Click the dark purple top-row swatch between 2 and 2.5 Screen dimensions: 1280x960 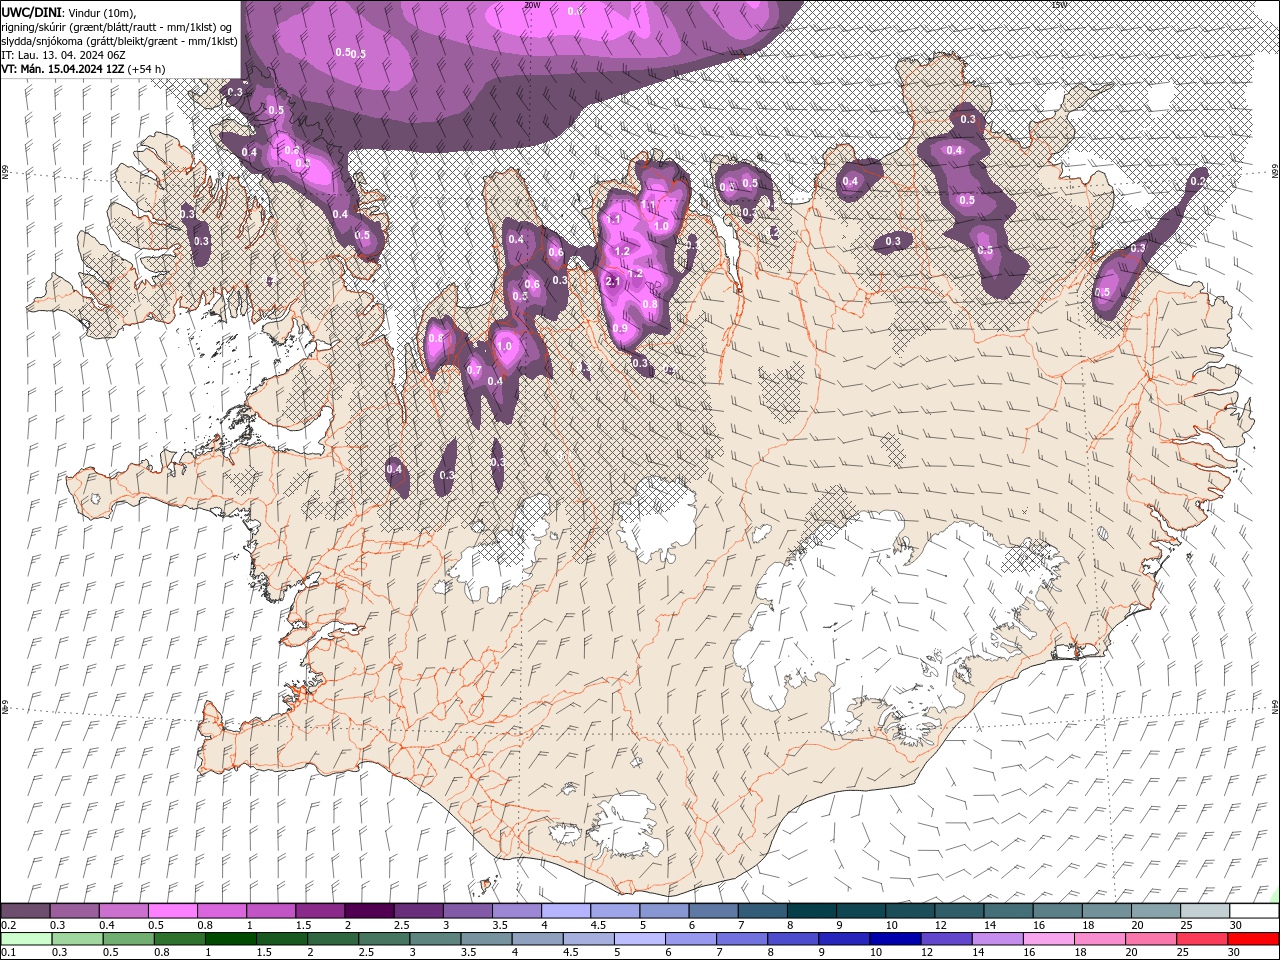coord(368,911)
